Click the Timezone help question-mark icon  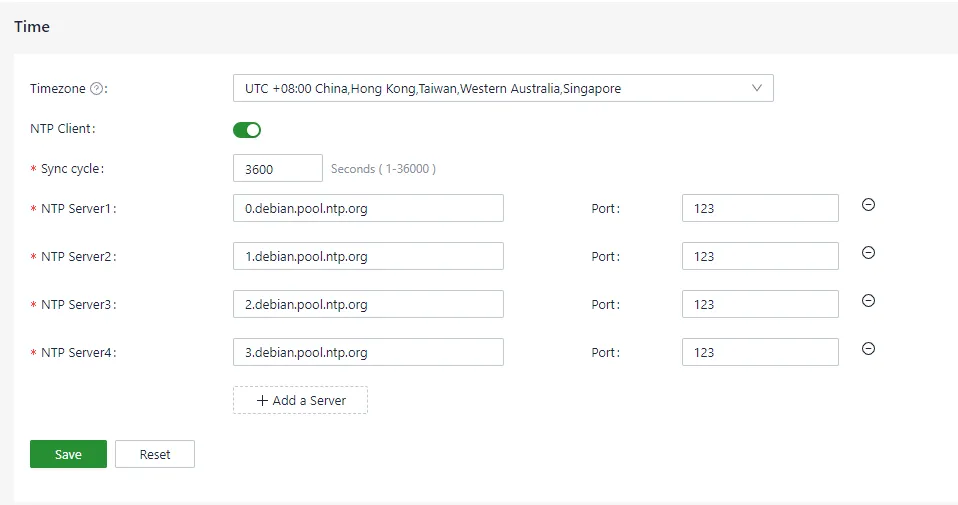coord(97,89)
